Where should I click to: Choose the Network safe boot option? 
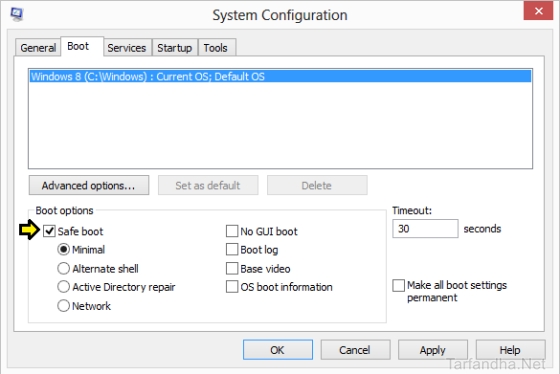(x=63, y=305)
